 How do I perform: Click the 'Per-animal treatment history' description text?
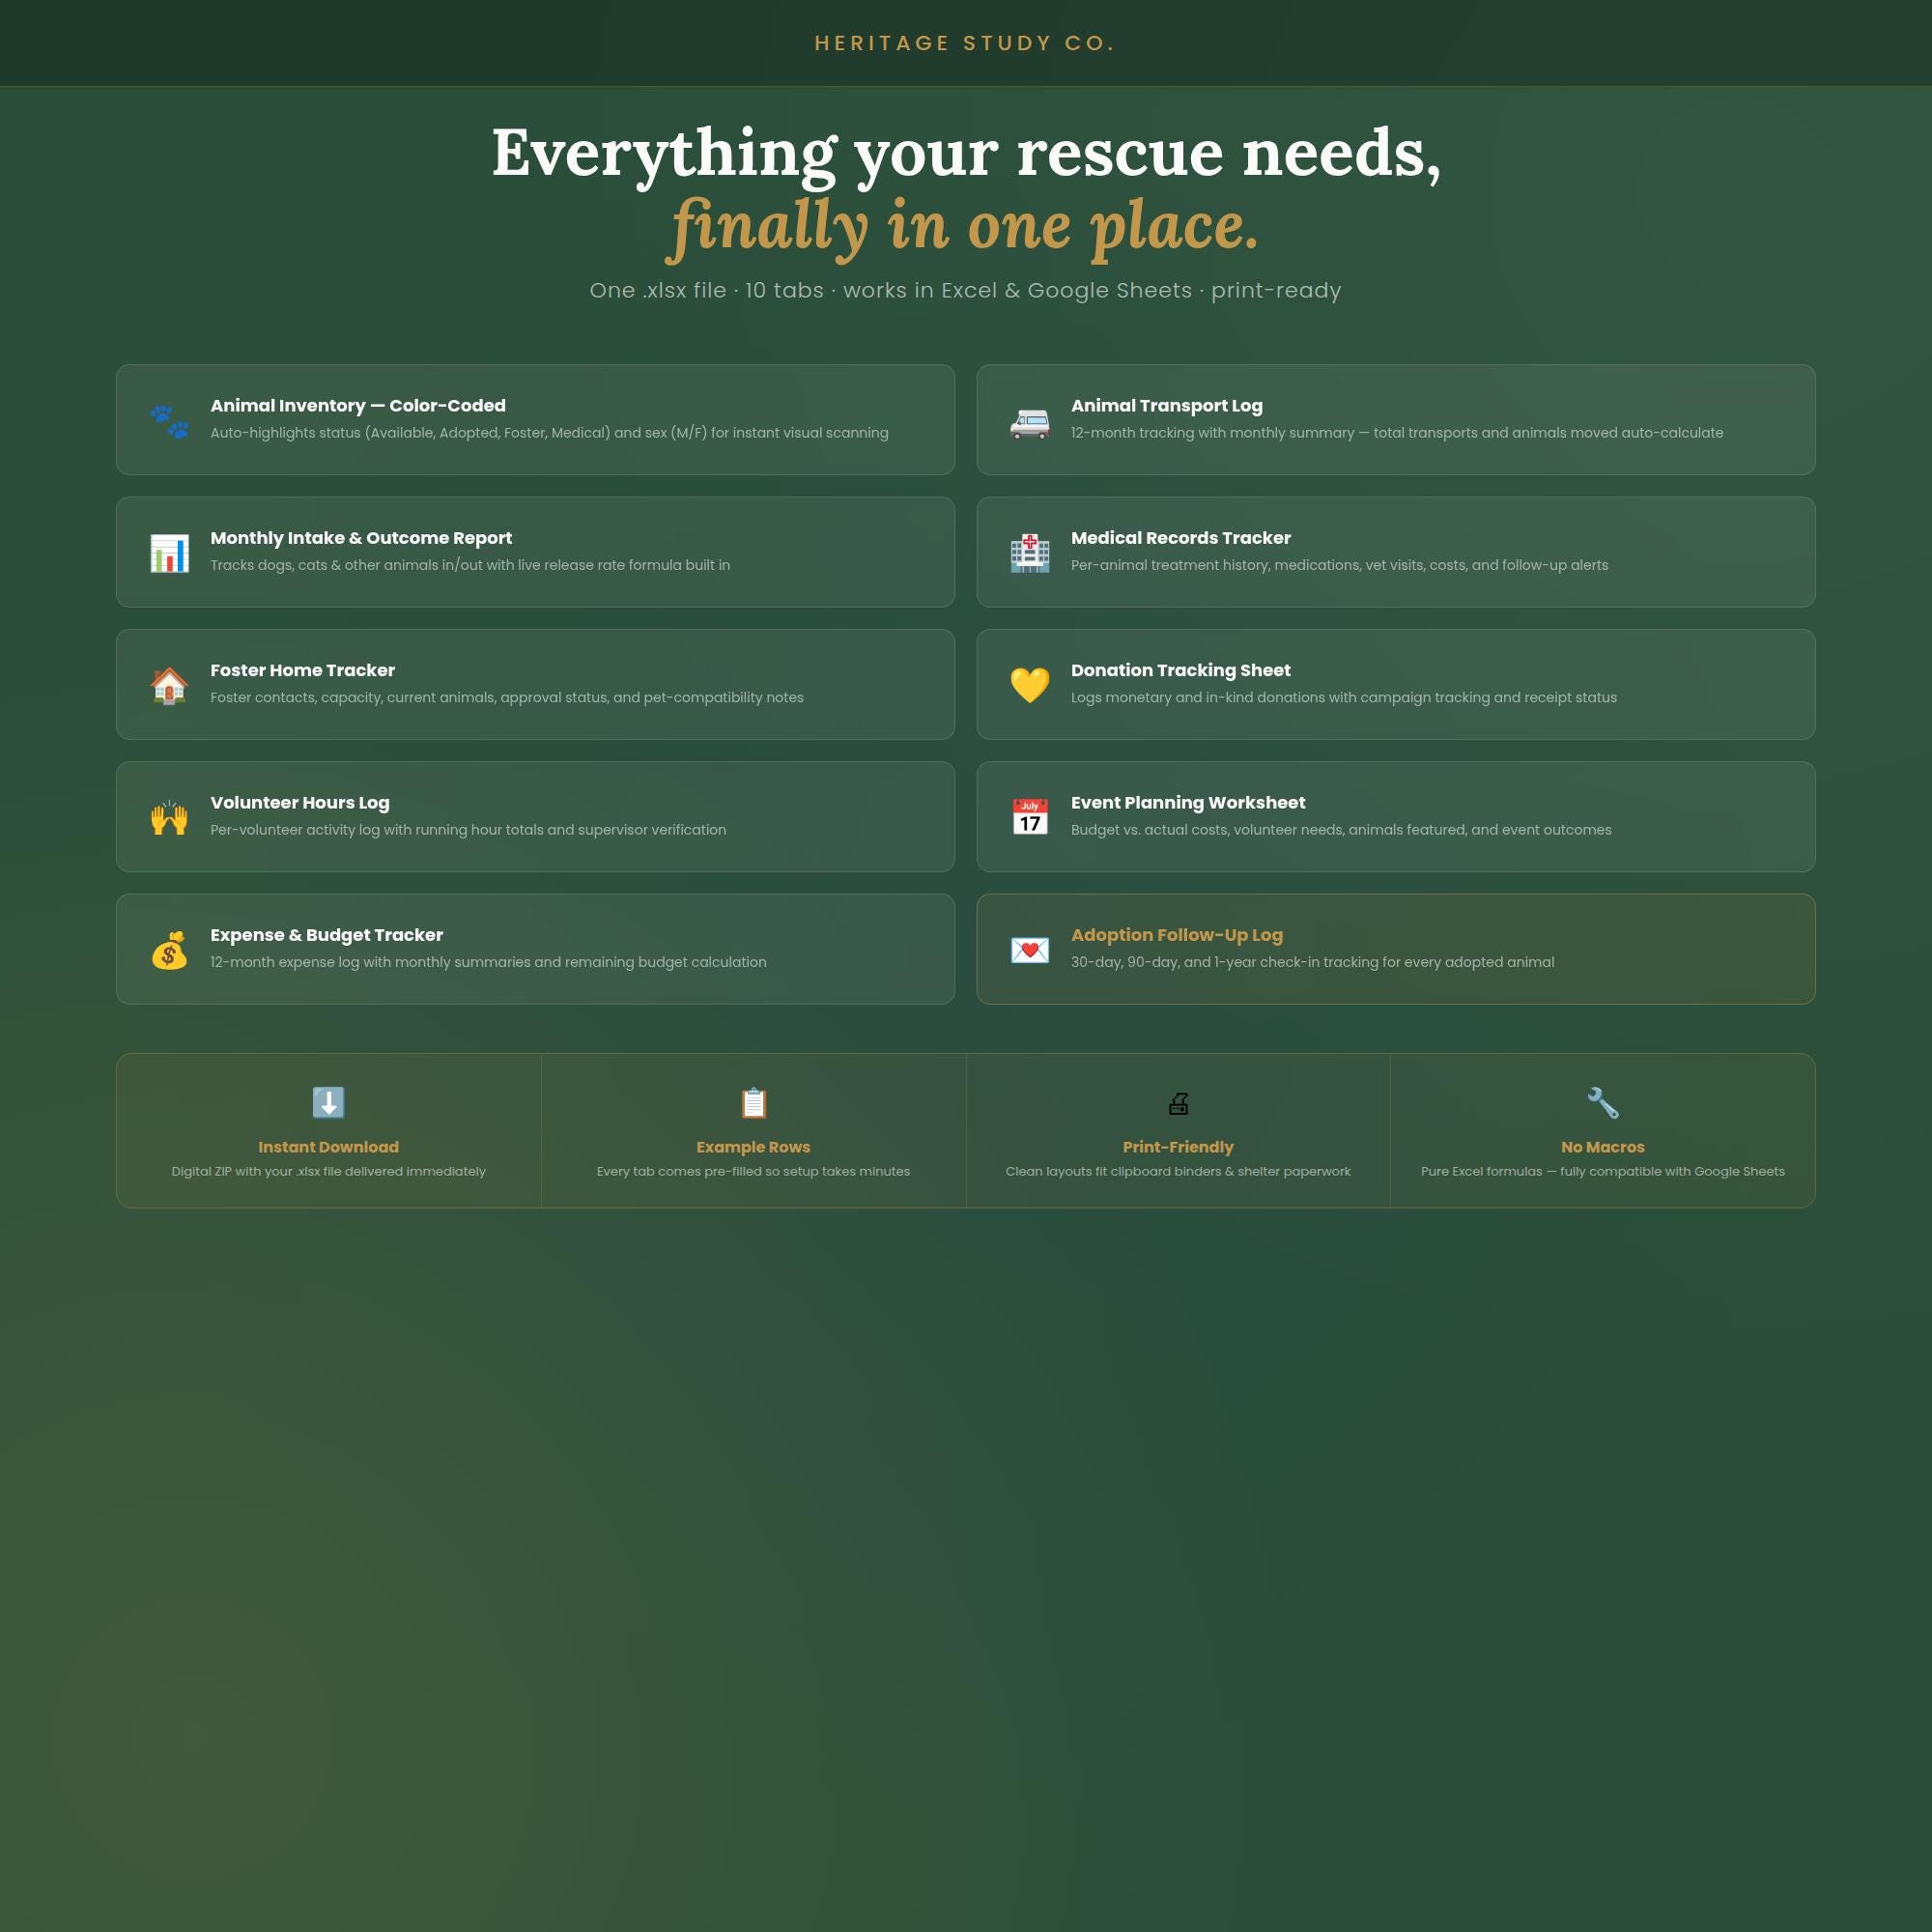(1339, 565)
